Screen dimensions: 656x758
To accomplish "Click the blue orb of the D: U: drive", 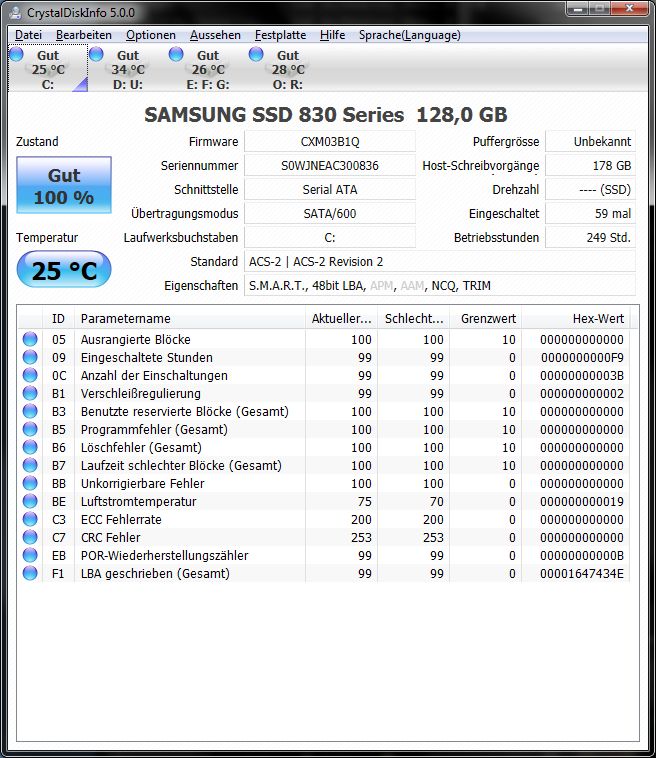I will point(96,54).
